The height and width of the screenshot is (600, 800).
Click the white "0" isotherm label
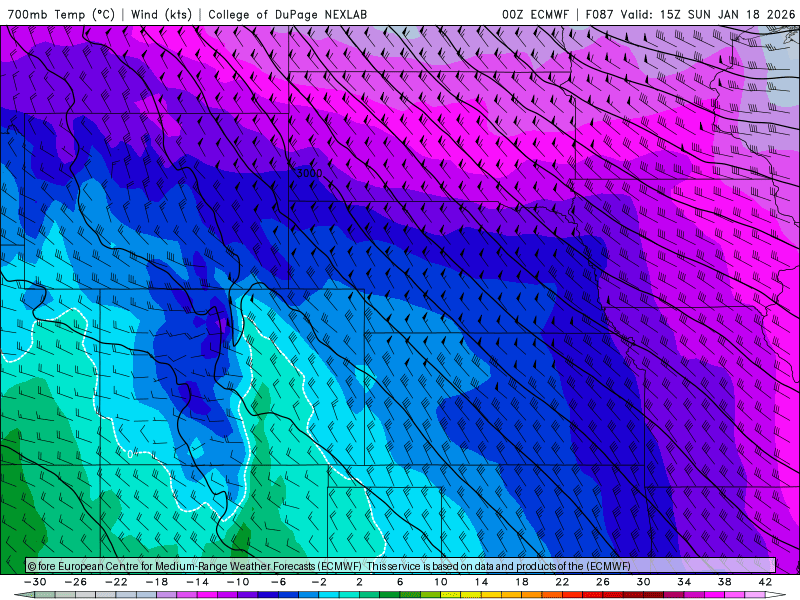pyautogui.click(x=132, y=454)
